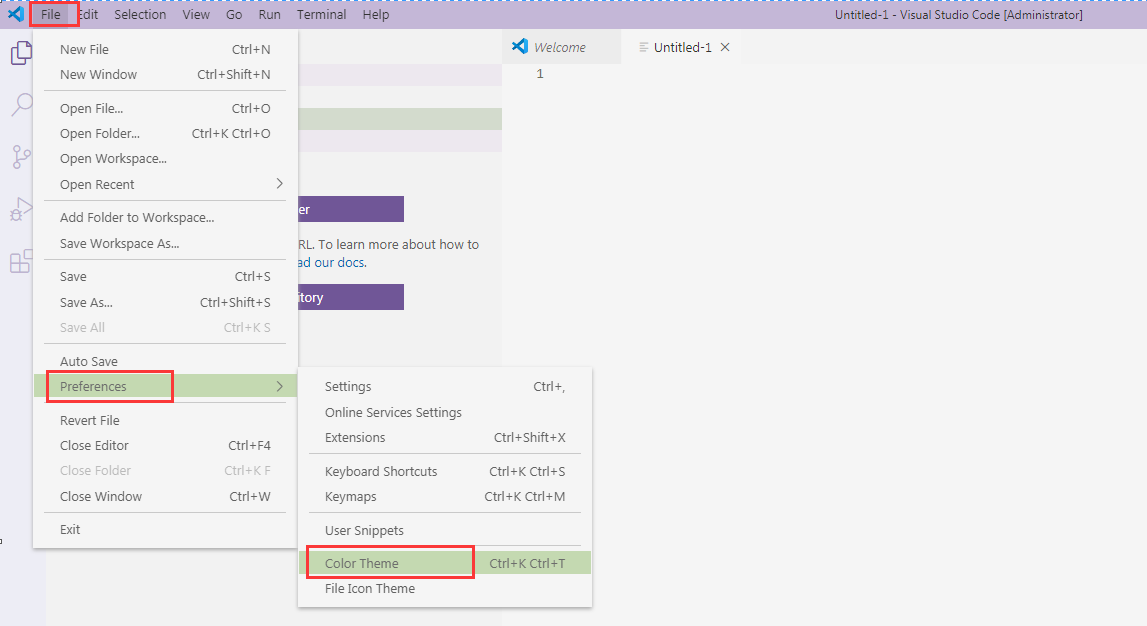
Task: Select Open Workspace... menu entry
Action: click(x=165, y=159)
